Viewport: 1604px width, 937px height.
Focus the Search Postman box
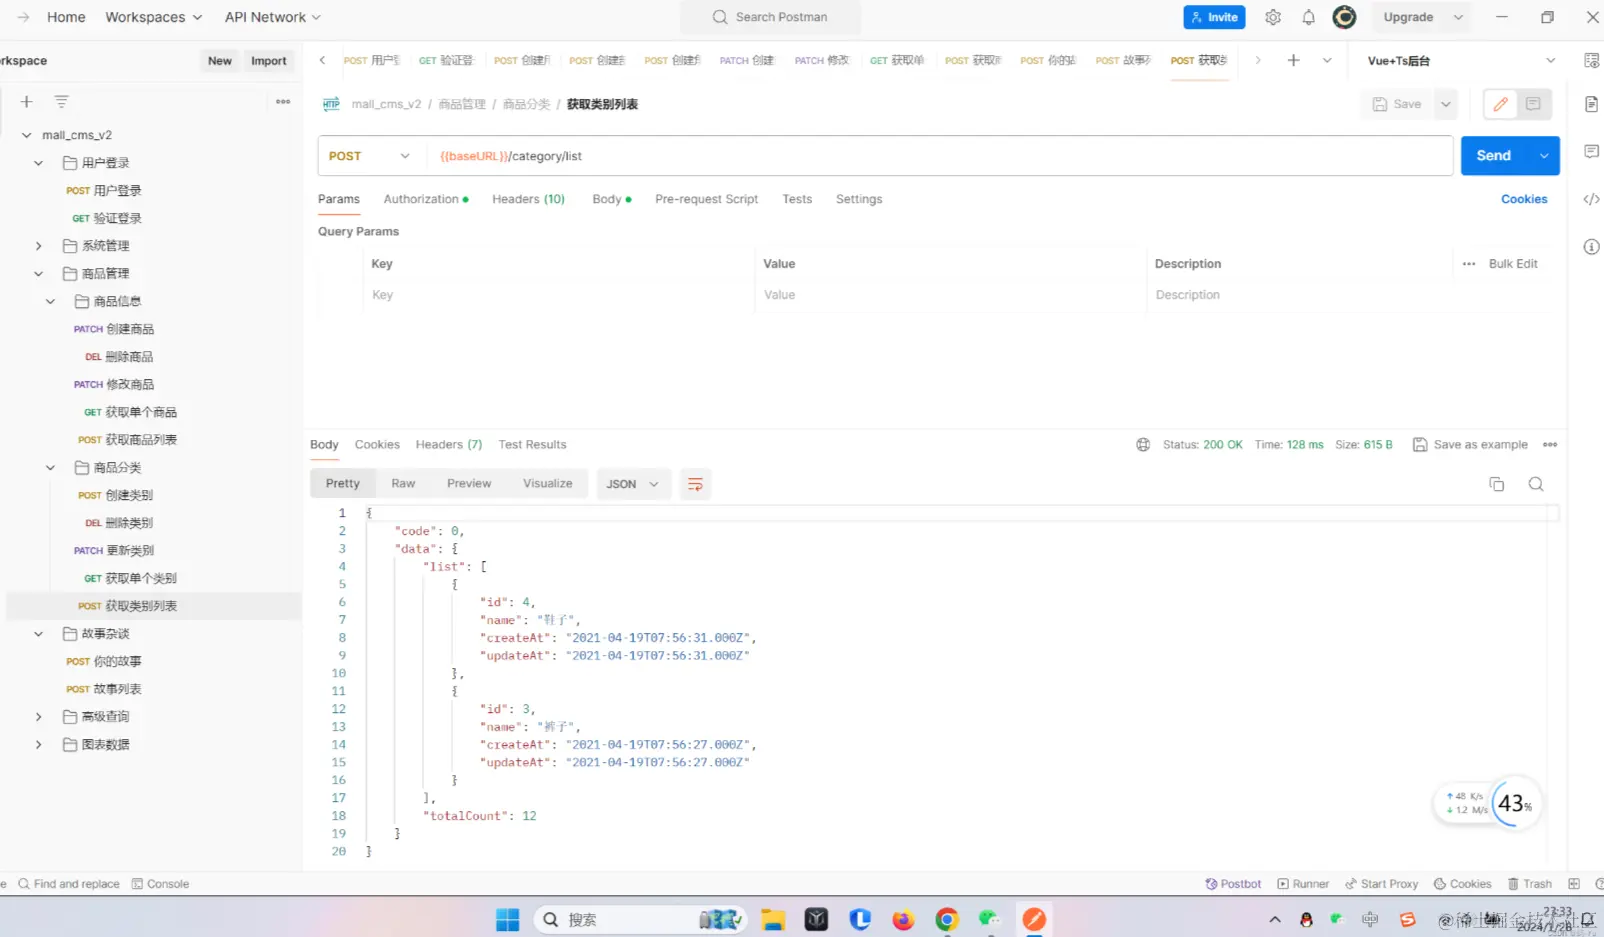click(x=770, y=17)
